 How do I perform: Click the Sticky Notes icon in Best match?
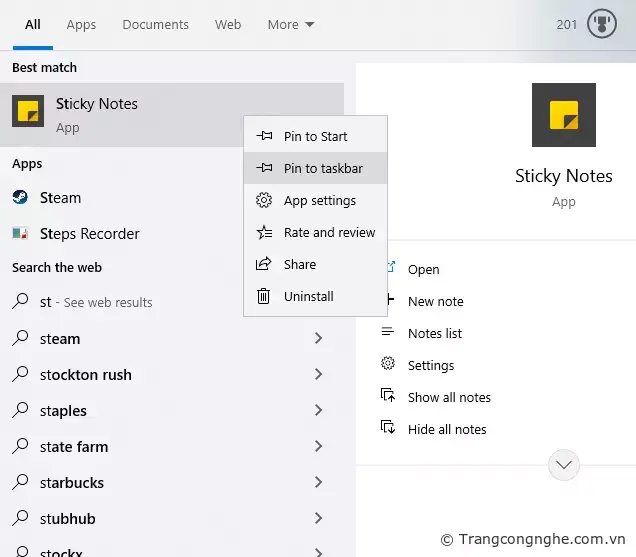coord(28,112)
